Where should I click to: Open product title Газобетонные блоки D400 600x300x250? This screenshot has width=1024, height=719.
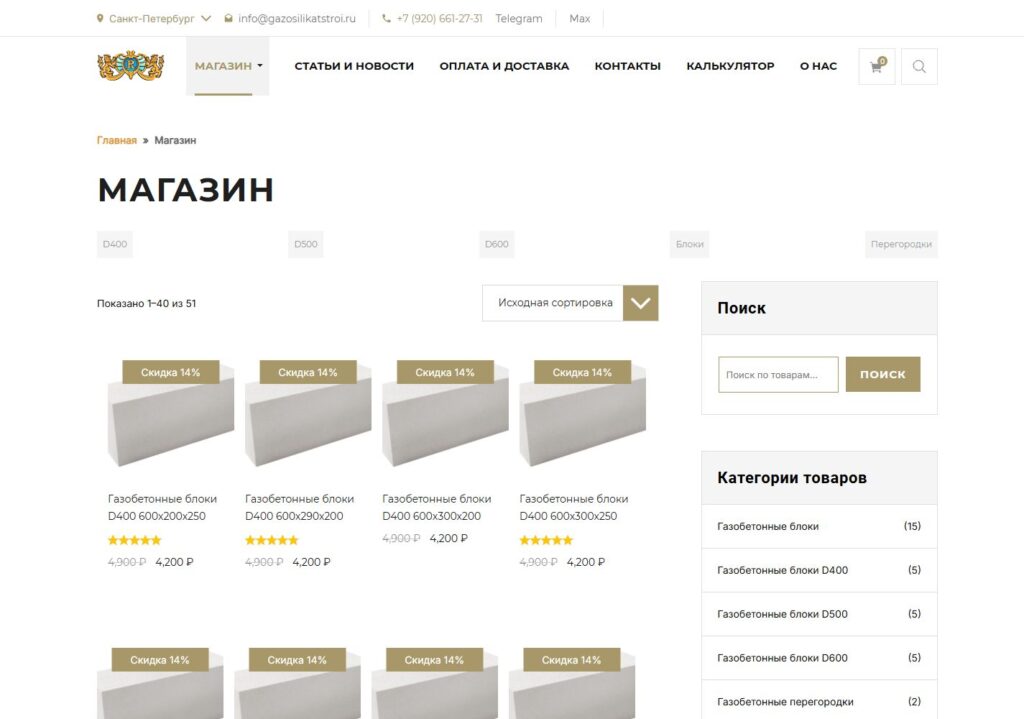(574, 507)
